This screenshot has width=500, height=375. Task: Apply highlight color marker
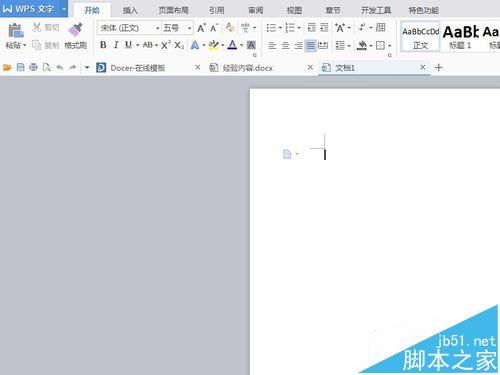tap(213, 45)
